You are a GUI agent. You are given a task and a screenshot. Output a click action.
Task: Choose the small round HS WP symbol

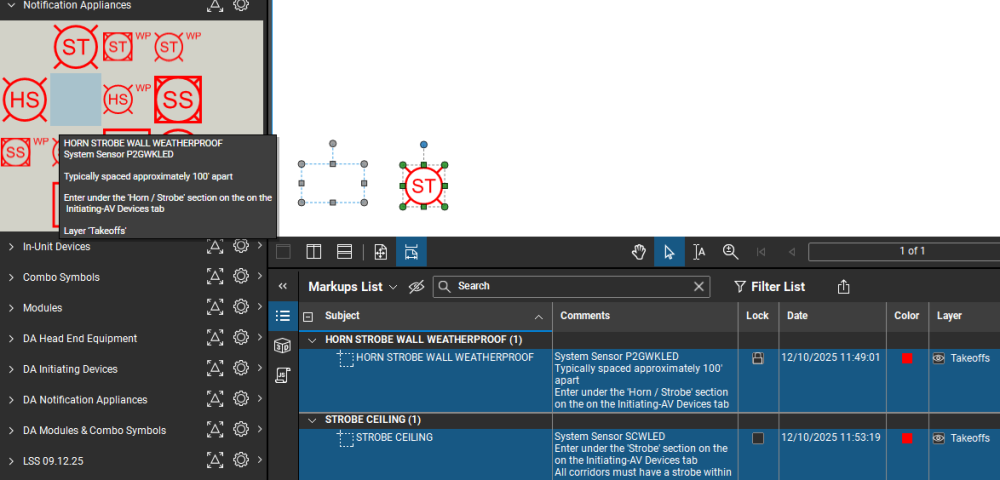point(117,99)
